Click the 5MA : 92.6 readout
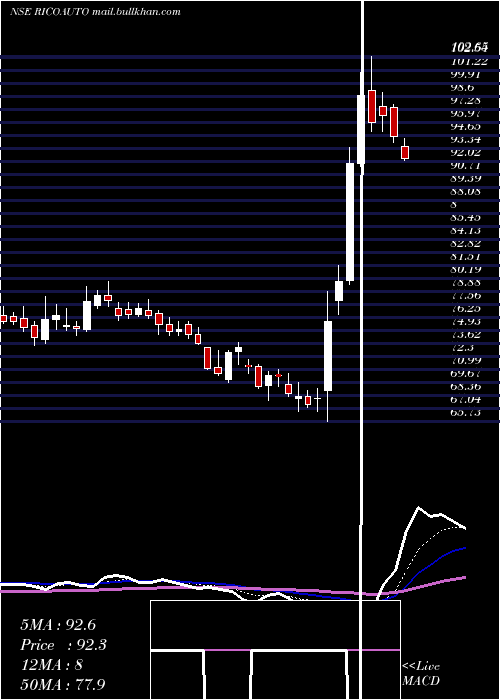 [x=58, y=625]
